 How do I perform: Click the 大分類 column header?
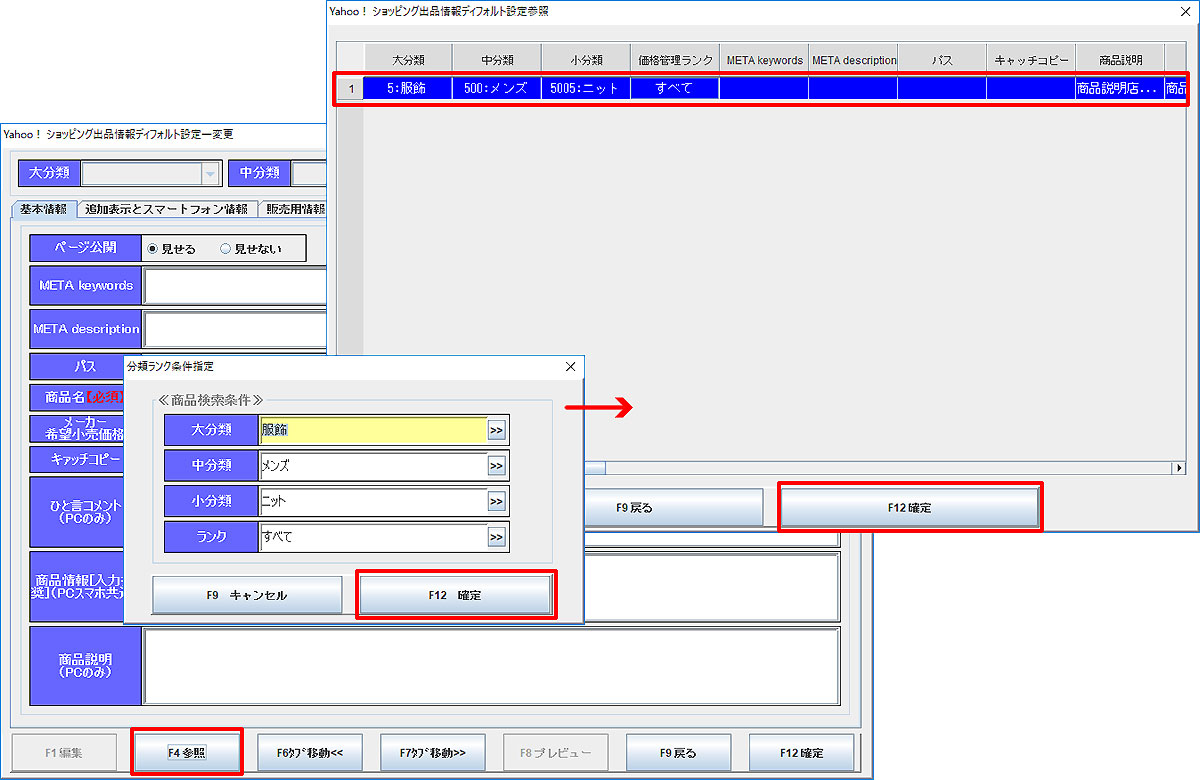[x=407, y=60]
